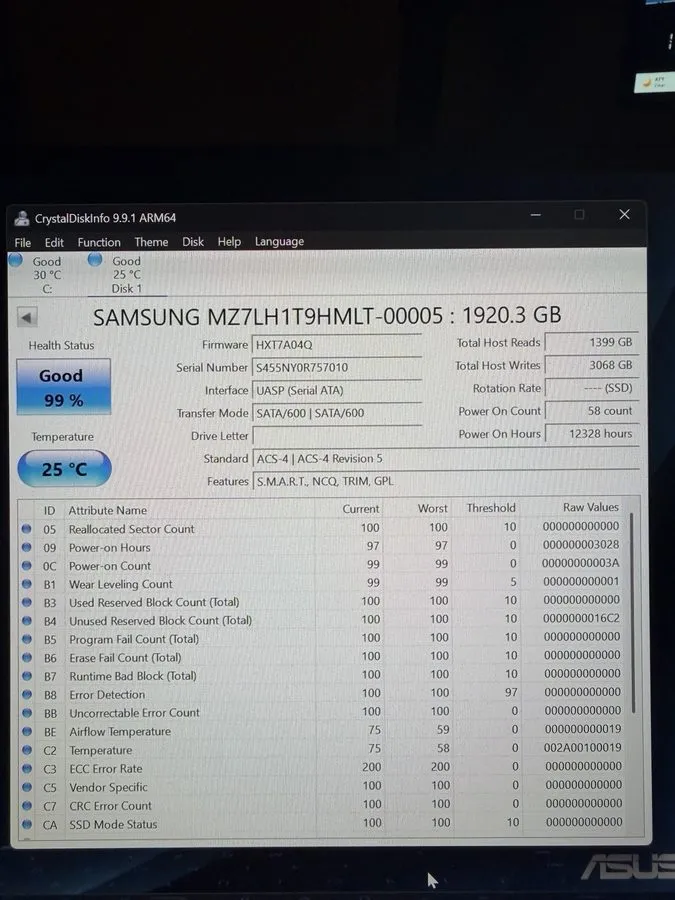Screen dimensions: 675x900
Task: Click Power On Count value 58 count
Action: pos(591,411)
